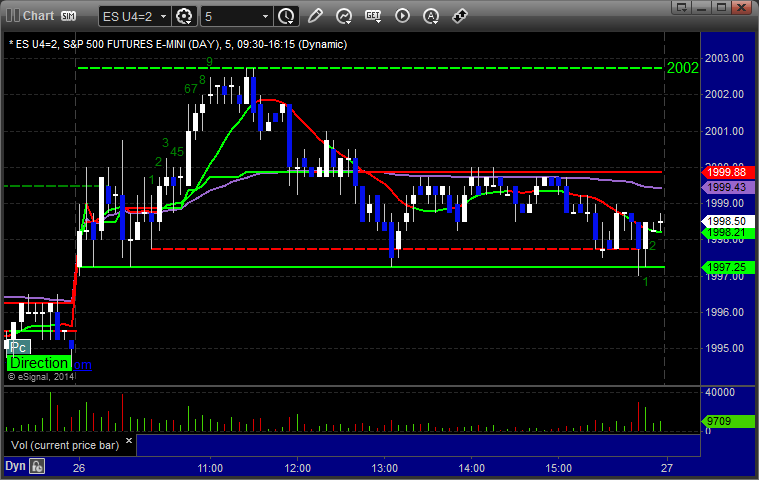The width and height of the screenshot is (759, 480).
Task: Follow the blue 'om' hyperlink
Action: point(82,365)
